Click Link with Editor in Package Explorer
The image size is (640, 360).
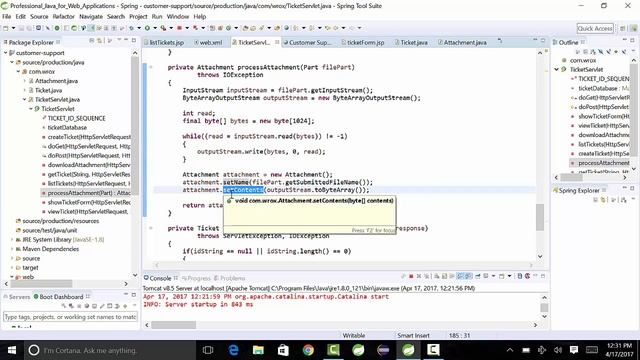pyautogui.click(x=100, y=40)
